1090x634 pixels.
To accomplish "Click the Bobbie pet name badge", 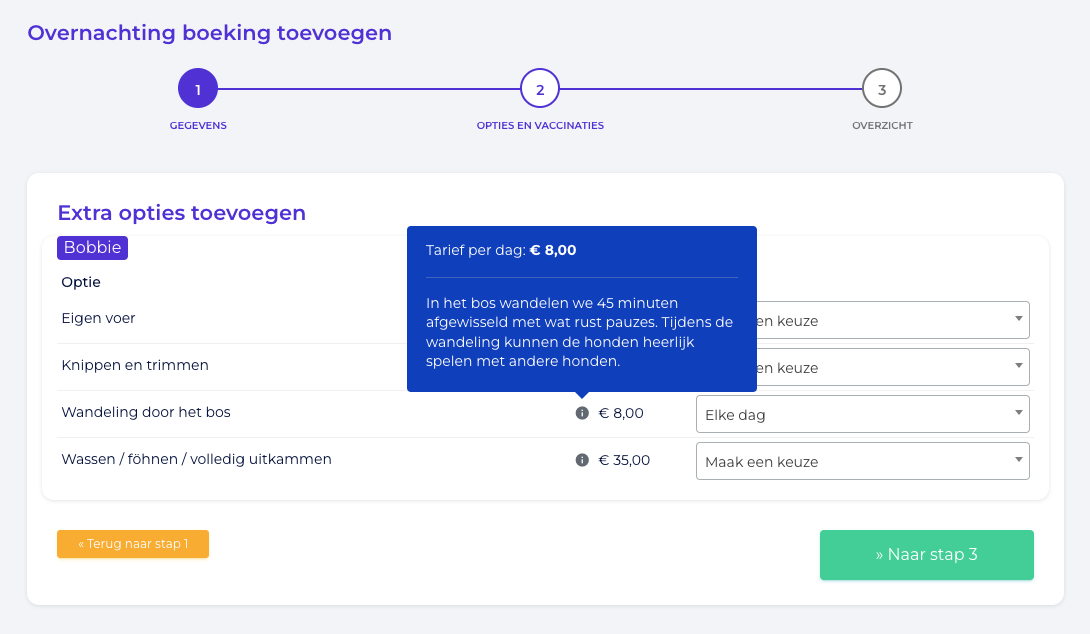I will click(92, 247).
